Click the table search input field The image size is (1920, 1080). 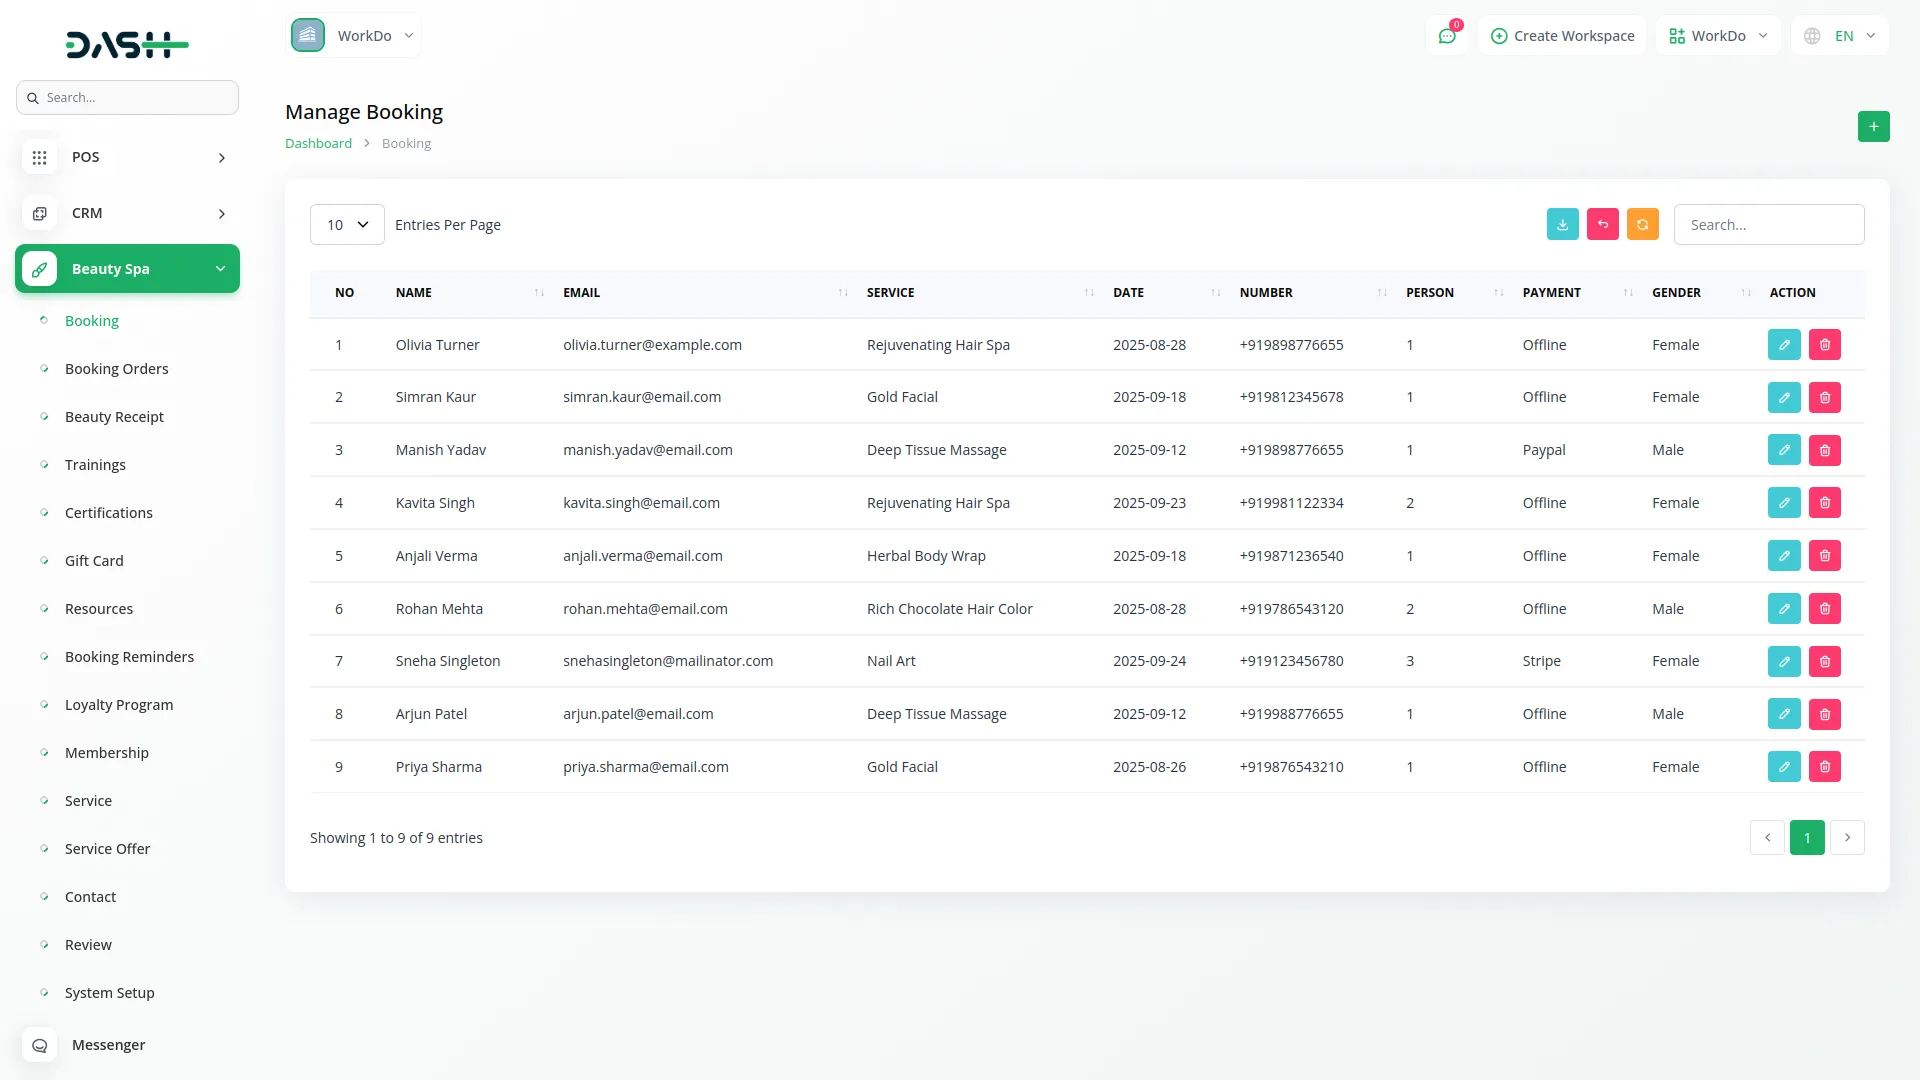coord(1768,225)
